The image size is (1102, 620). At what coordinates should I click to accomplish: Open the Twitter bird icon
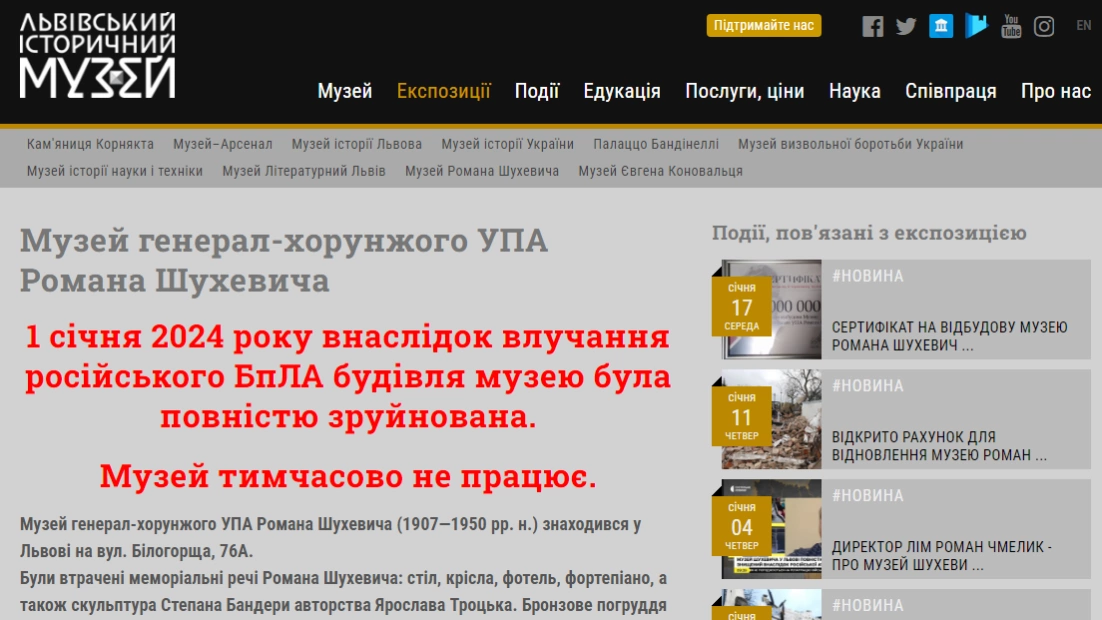906,26
